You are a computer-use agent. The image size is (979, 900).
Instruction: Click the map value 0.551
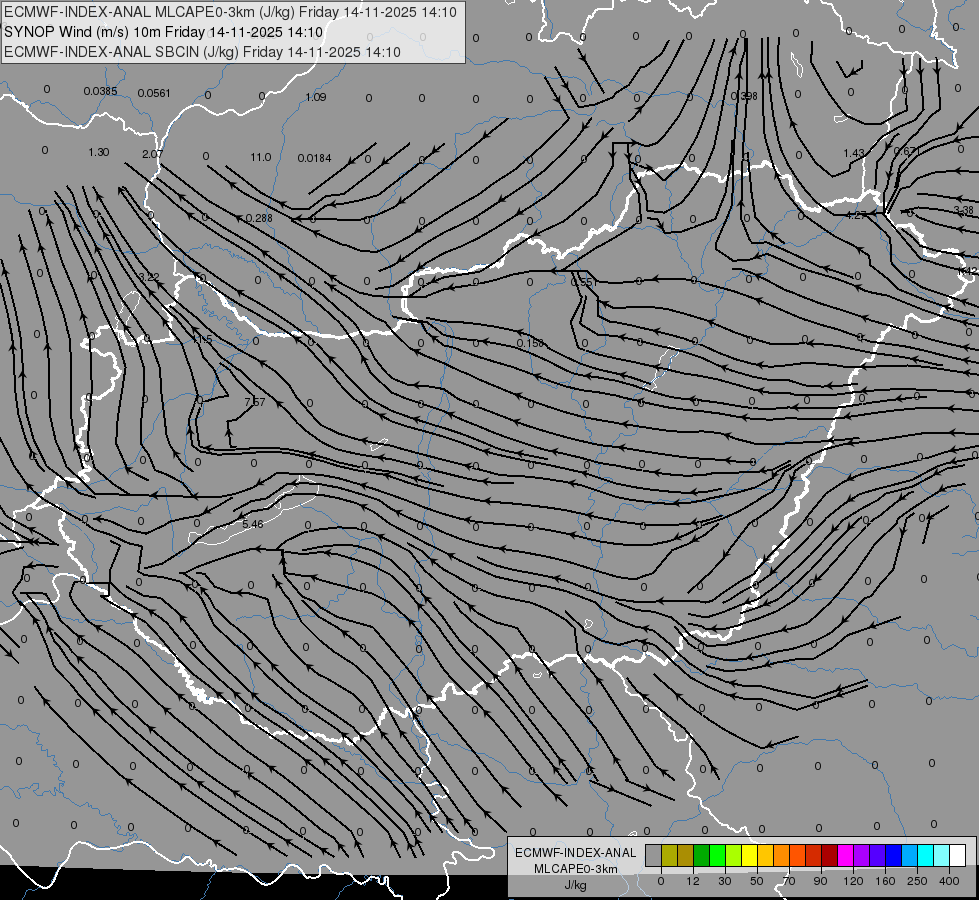tap(584, 282)
